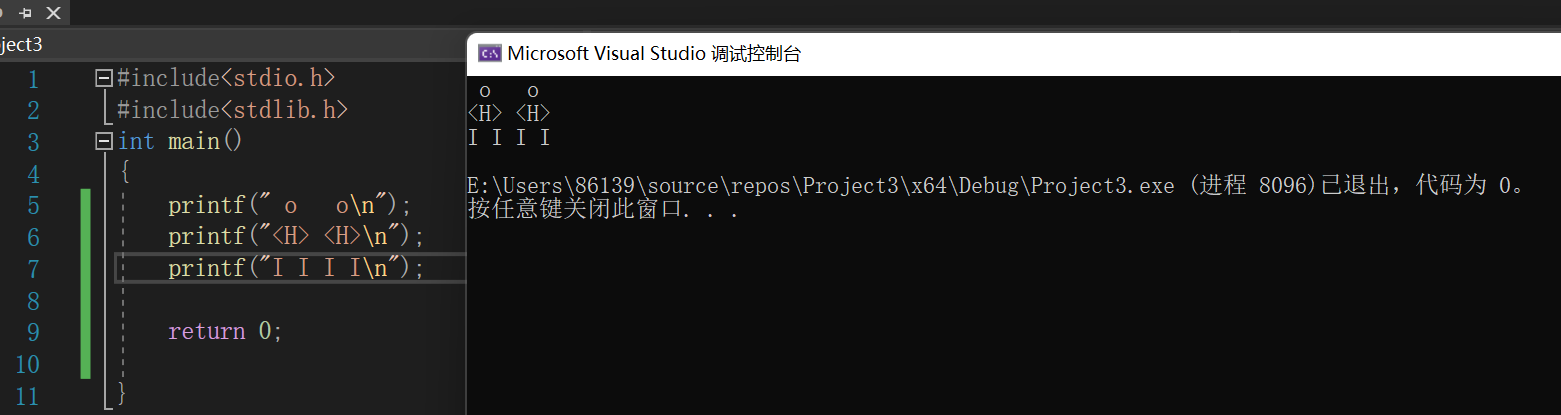
Task: Click the printf("I I I I\n") line
Action: point(296,268)
